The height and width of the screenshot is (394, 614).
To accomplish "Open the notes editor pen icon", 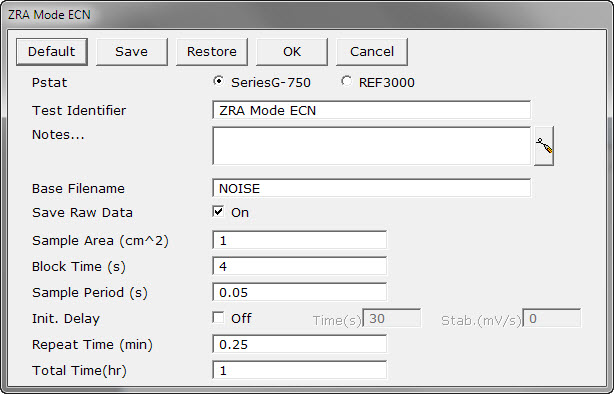I will point(544,146).
